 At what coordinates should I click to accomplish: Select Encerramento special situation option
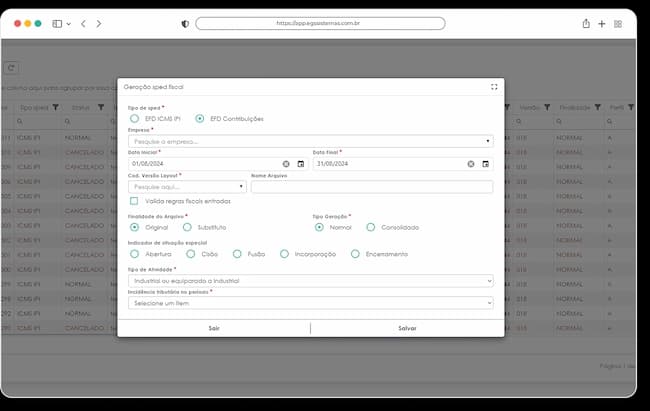pos(355,254)
